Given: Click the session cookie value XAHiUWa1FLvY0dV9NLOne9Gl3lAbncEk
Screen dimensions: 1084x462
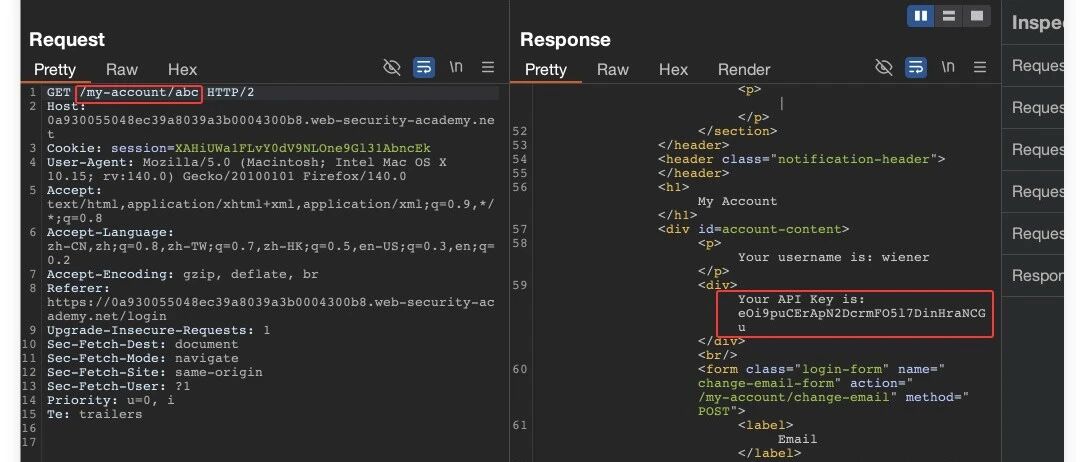Looking at the screenshot, I should [303, 148].
